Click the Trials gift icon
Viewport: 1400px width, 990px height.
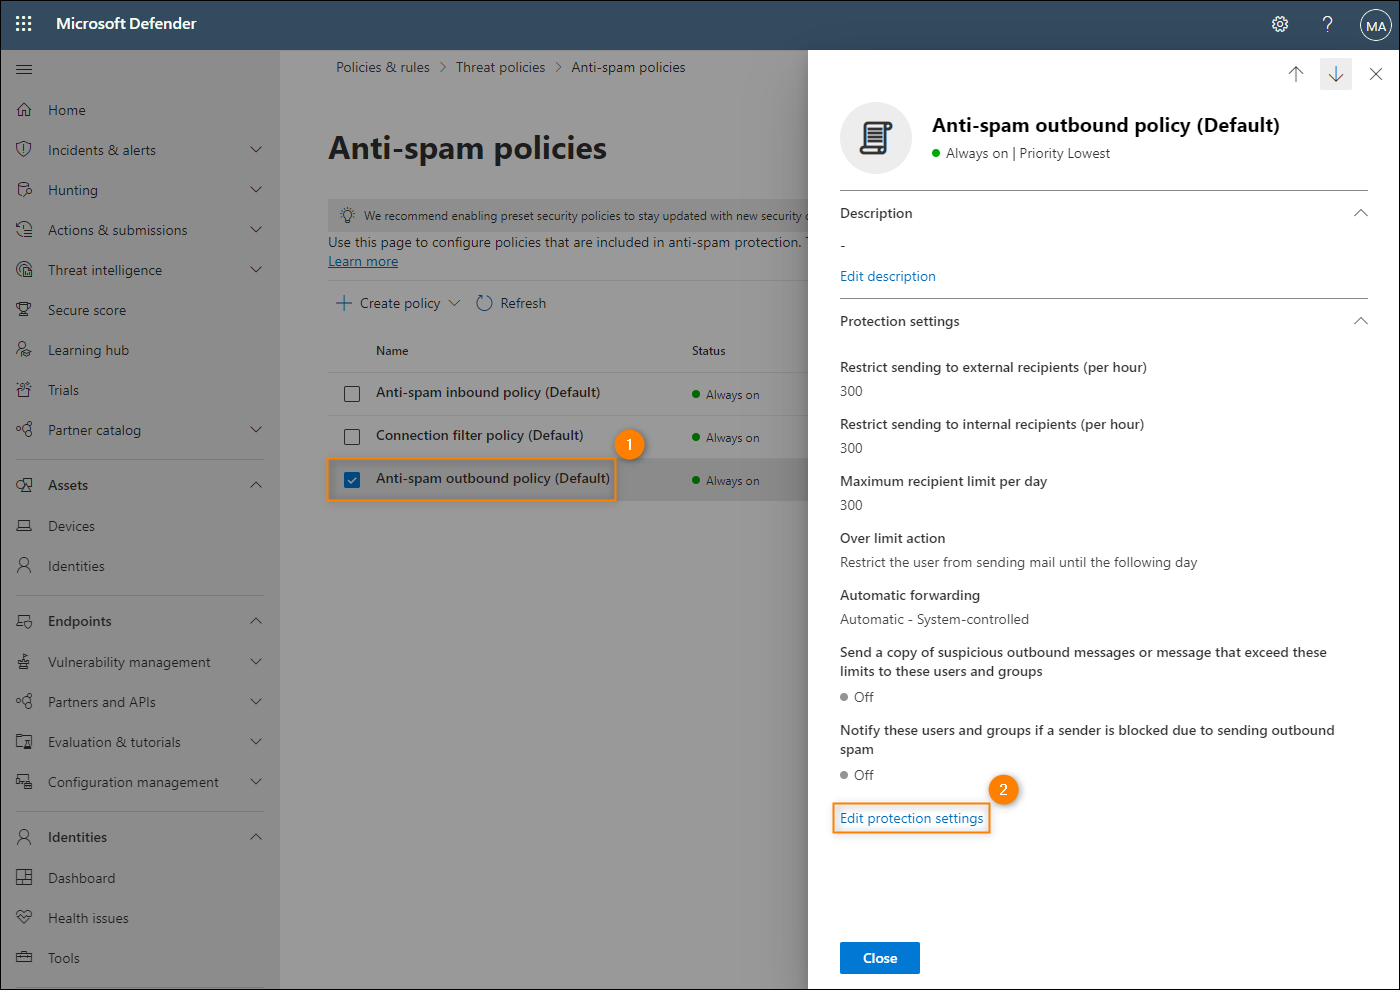click(24, 390)
